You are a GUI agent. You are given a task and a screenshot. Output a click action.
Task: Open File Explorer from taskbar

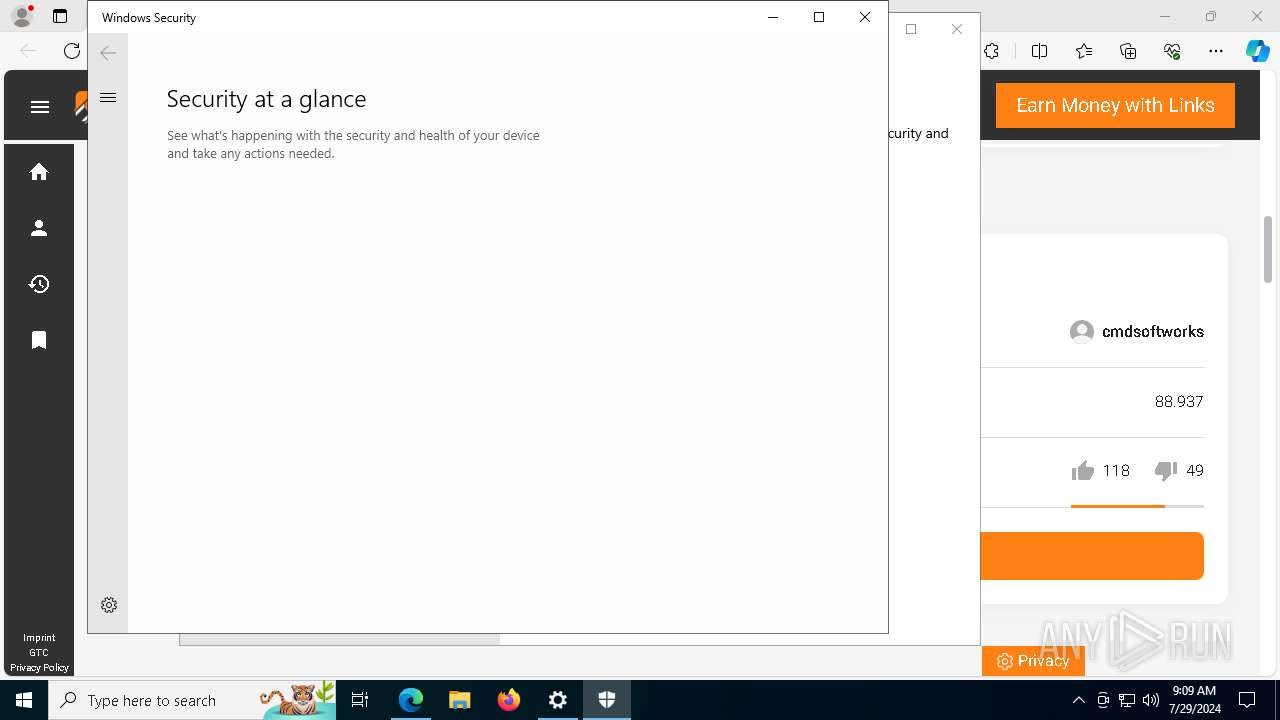[x=460, y=700]
